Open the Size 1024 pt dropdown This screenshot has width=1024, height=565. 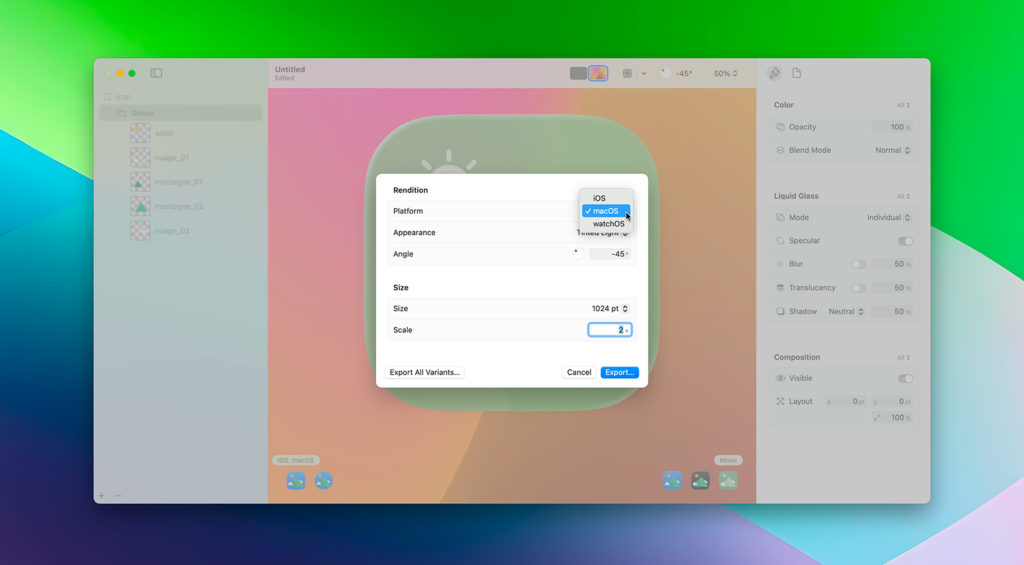point(610,309)
